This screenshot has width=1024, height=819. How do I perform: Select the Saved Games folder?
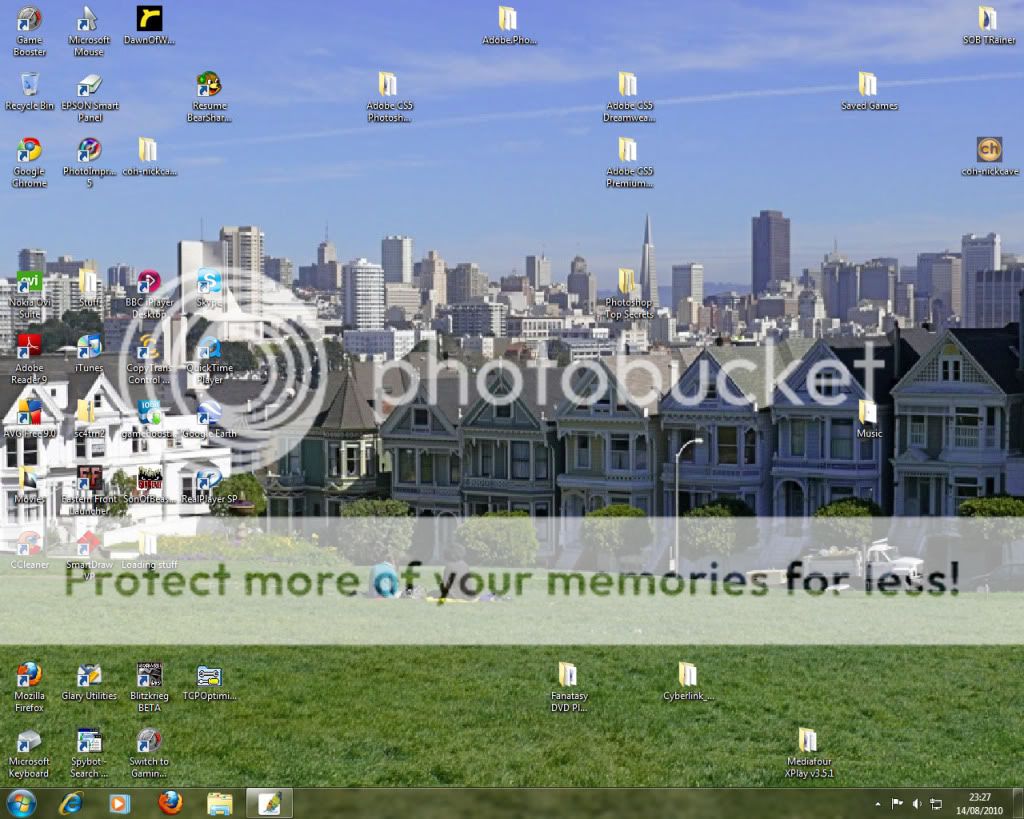pyautogui.click(x=868, y=85)
